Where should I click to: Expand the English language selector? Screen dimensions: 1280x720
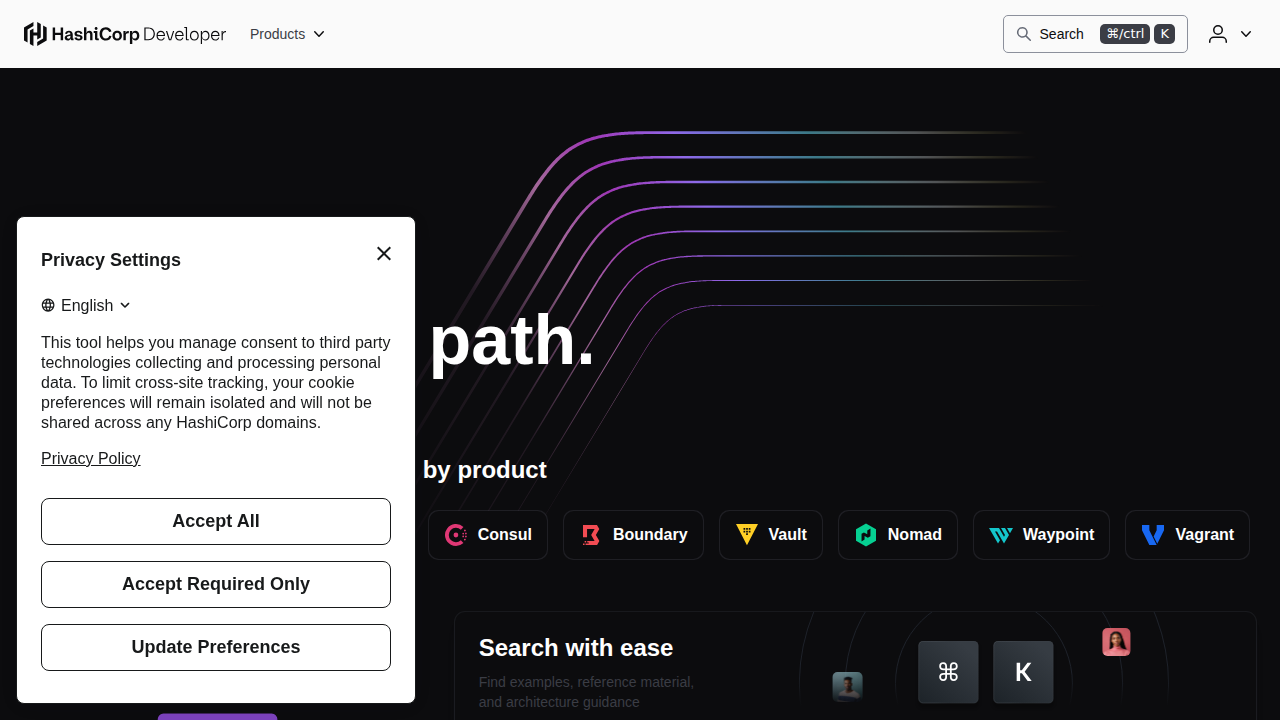(86, 305)
